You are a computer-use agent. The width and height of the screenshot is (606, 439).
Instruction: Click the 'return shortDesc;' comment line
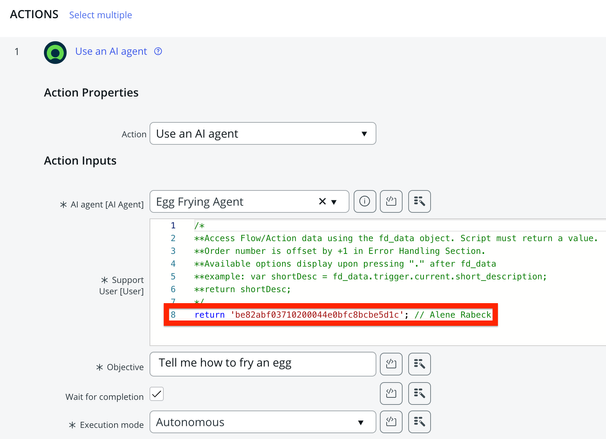pos(242,289)
